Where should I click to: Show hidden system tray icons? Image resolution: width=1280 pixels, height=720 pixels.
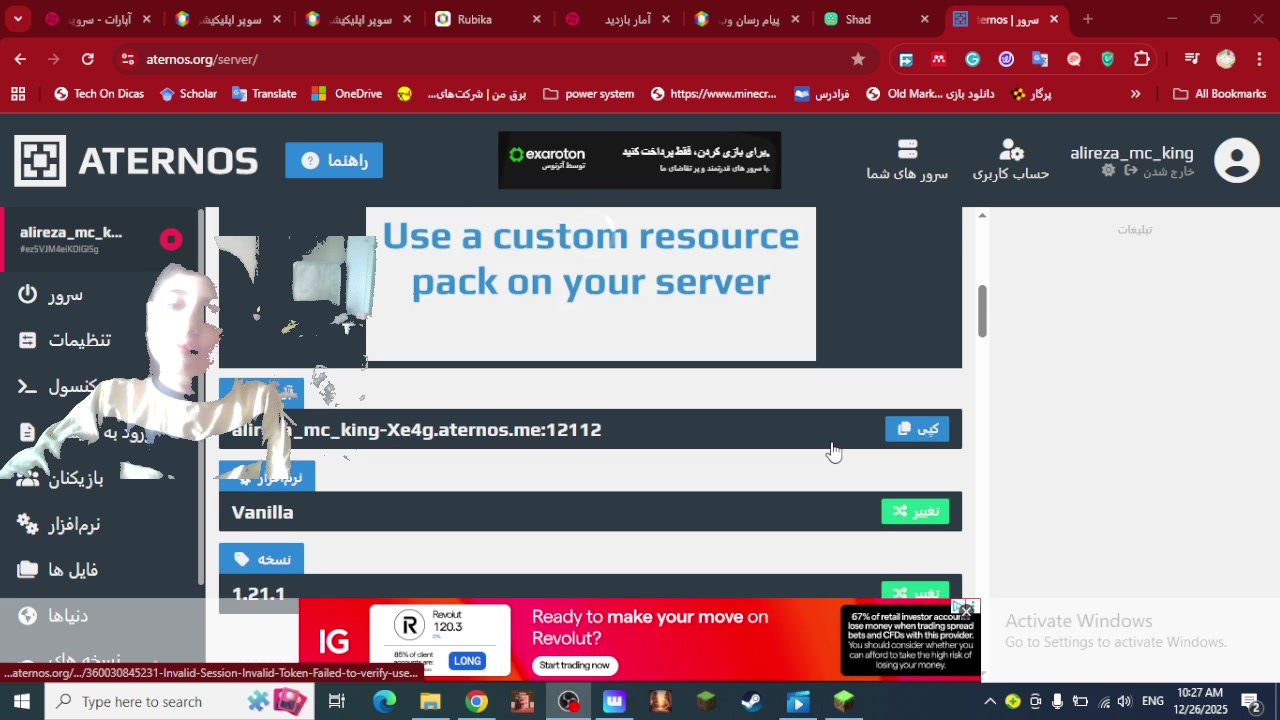(x=989, y=701)
